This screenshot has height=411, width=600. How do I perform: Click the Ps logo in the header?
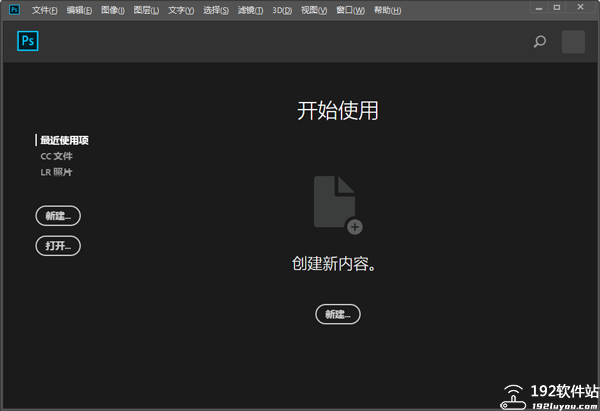point(28,41)
